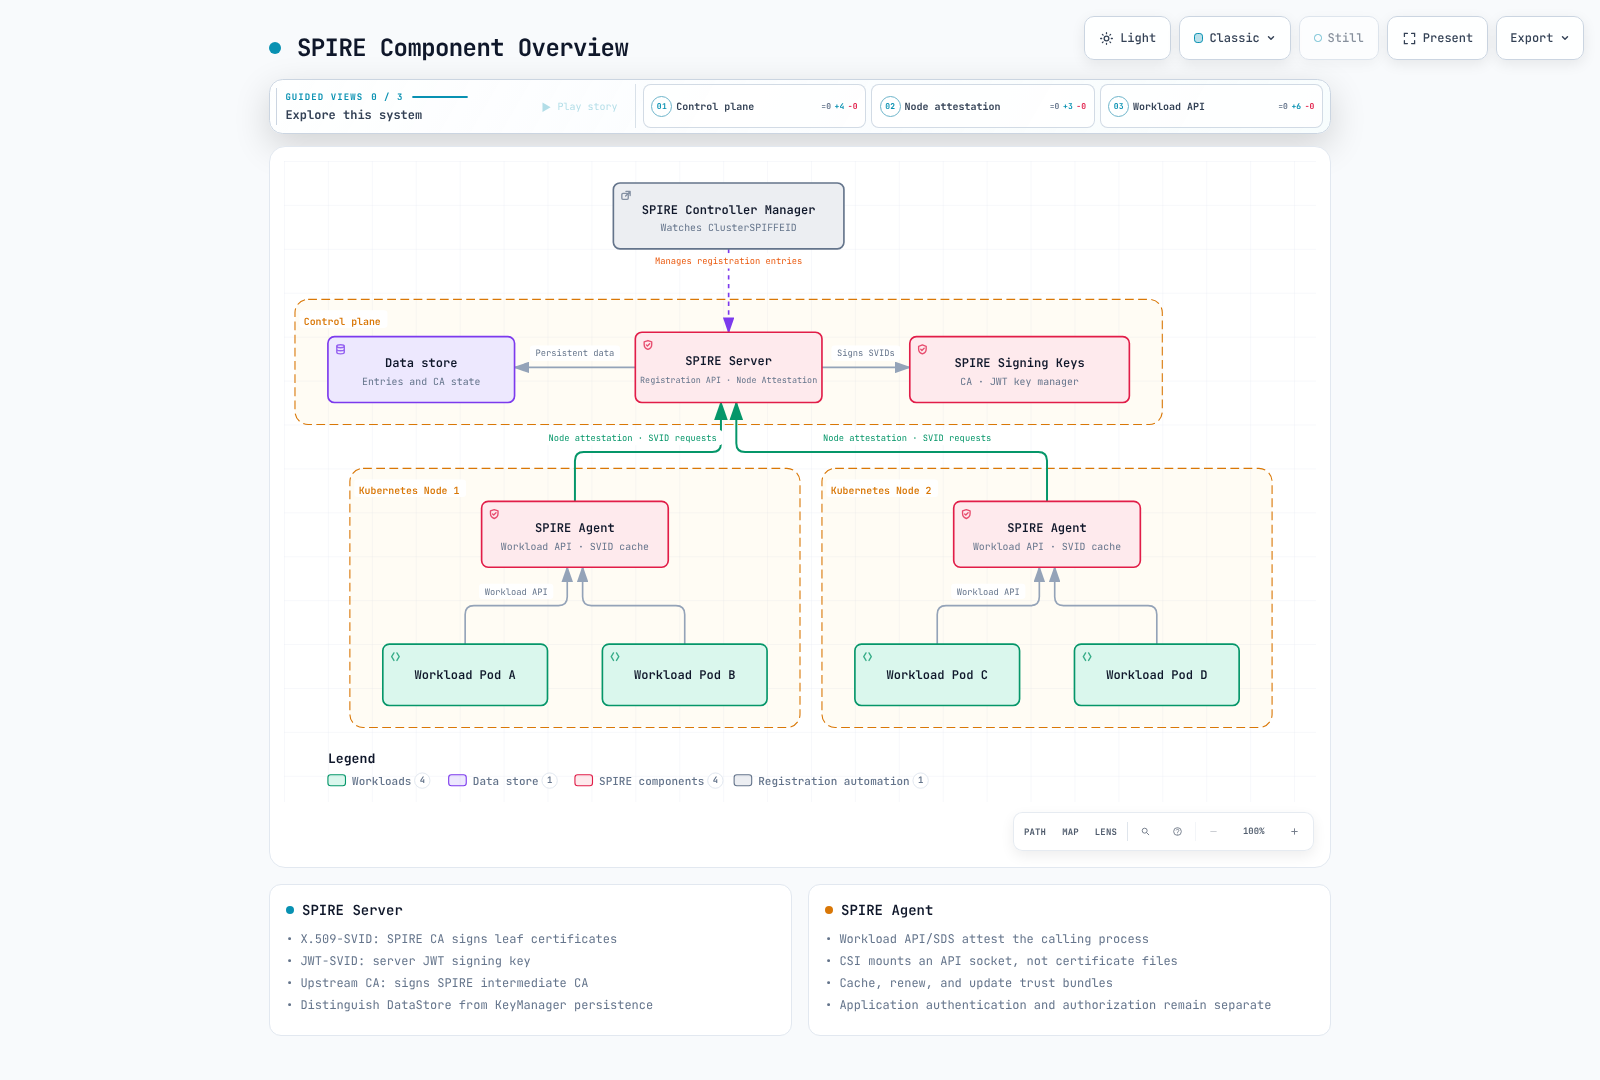The image size is (1600, 1080).
Task: Click the database icon on Data store node
Action: coord(341,349)
